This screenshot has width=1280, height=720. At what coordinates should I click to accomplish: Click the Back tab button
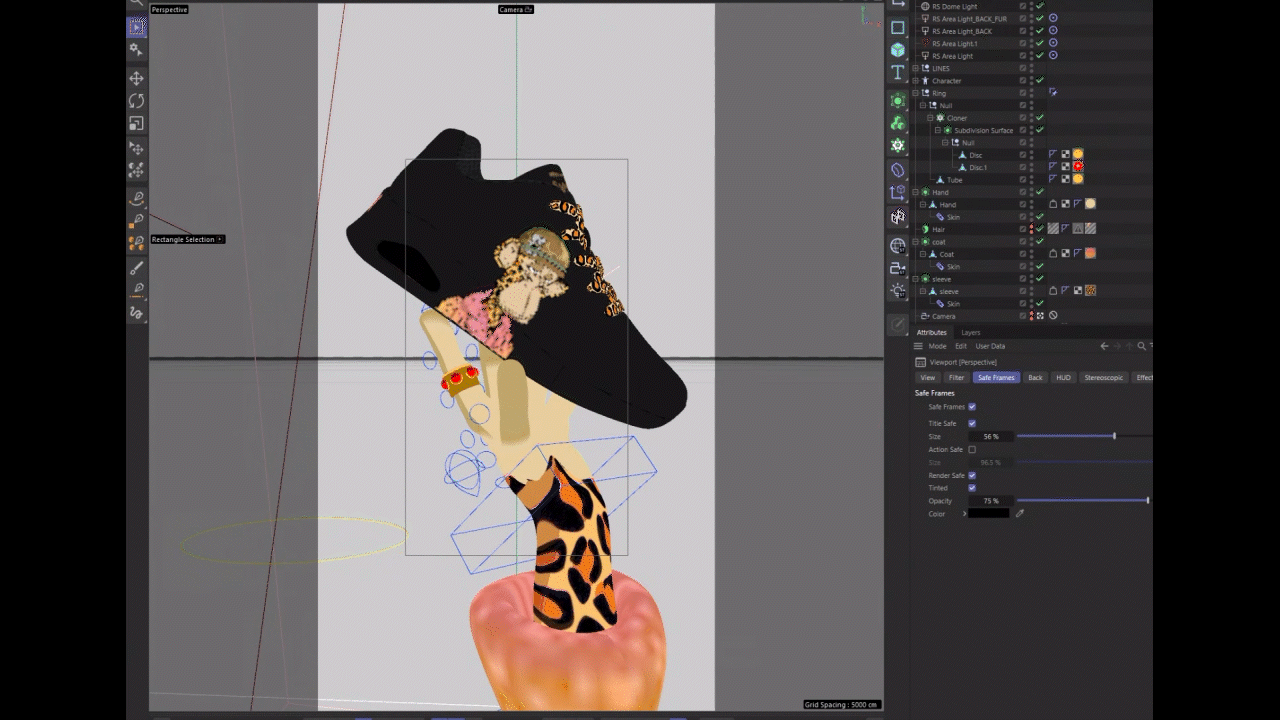pyautogui.click(x=1035, y=377)
